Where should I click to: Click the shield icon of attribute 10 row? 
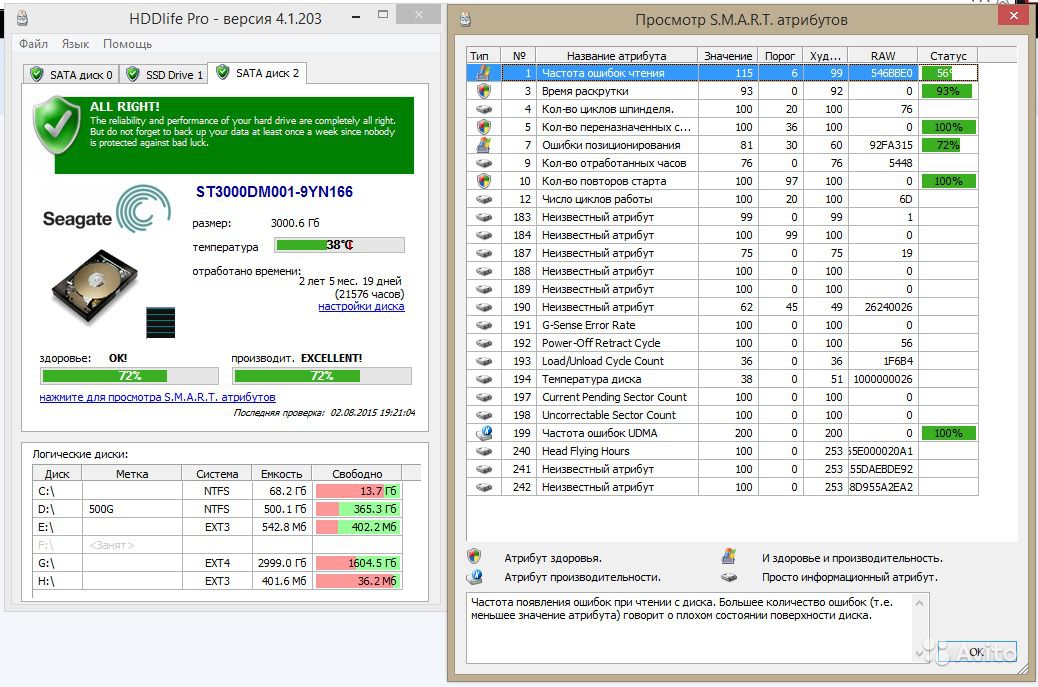pyautogui.click(x=484, y=181)
